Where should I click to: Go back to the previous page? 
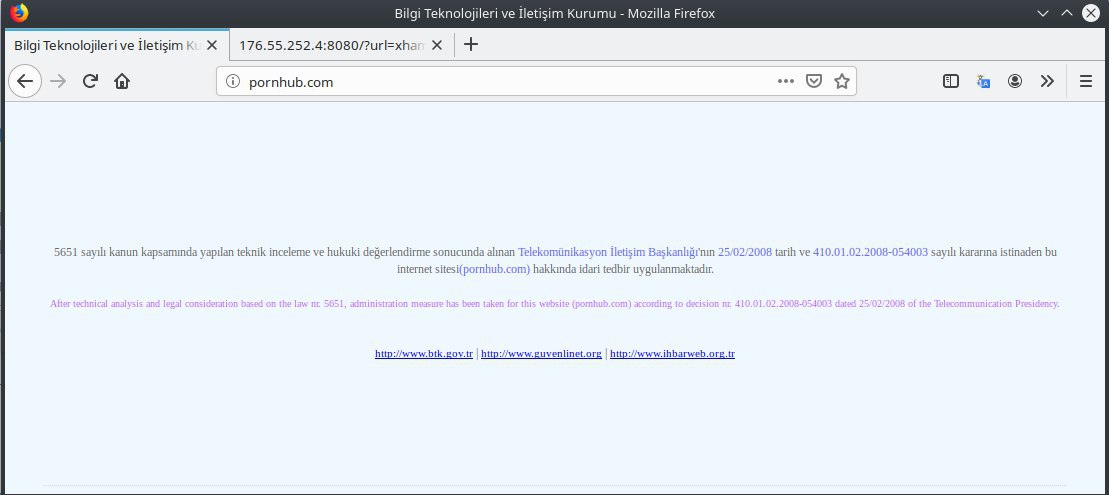pos(25,81)
